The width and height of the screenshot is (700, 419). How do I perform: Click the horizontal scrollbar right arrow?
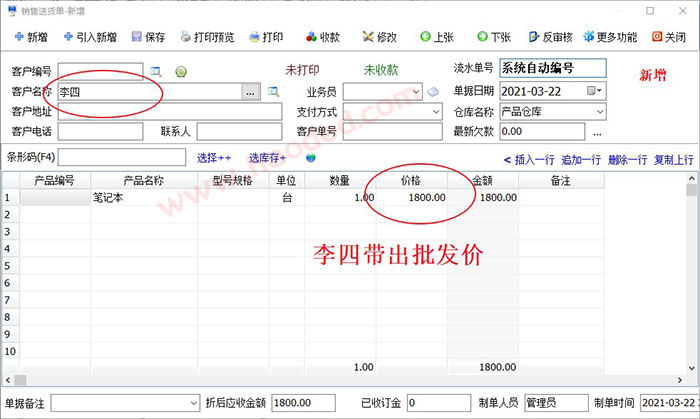(680, 380)
